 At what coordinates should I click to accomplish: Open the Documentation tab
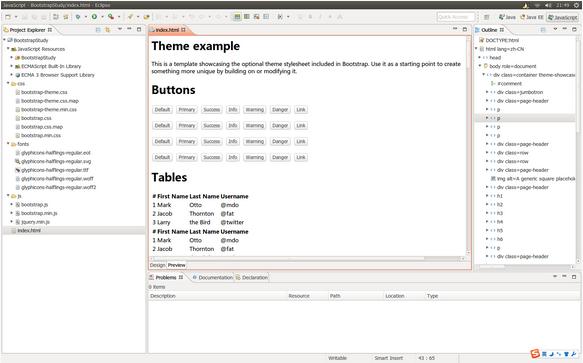(213, 277)
